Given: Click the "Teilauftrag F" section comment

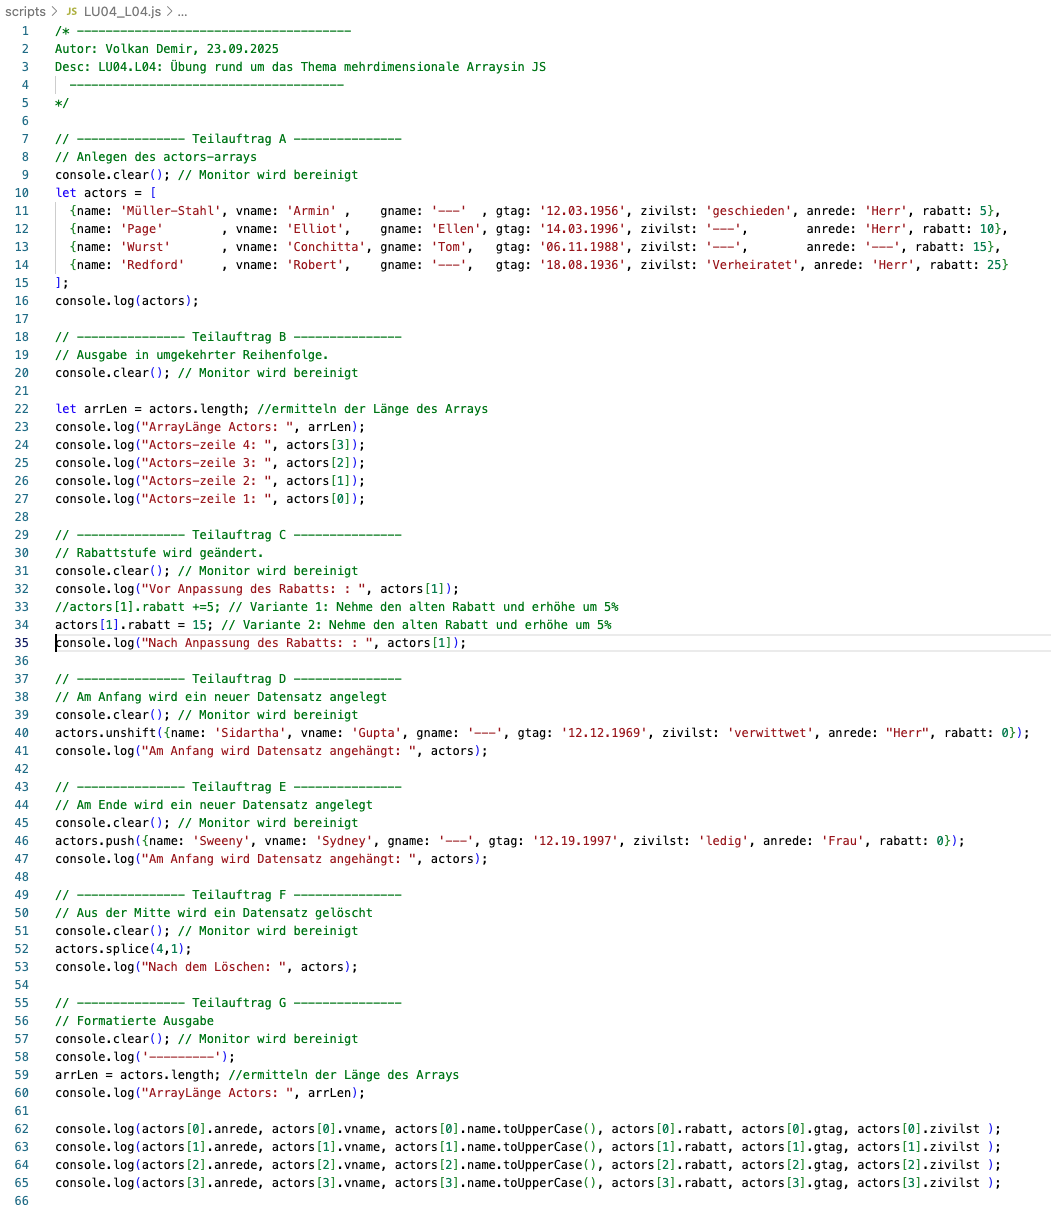Looking at the screenshot, I should [228, 895].
